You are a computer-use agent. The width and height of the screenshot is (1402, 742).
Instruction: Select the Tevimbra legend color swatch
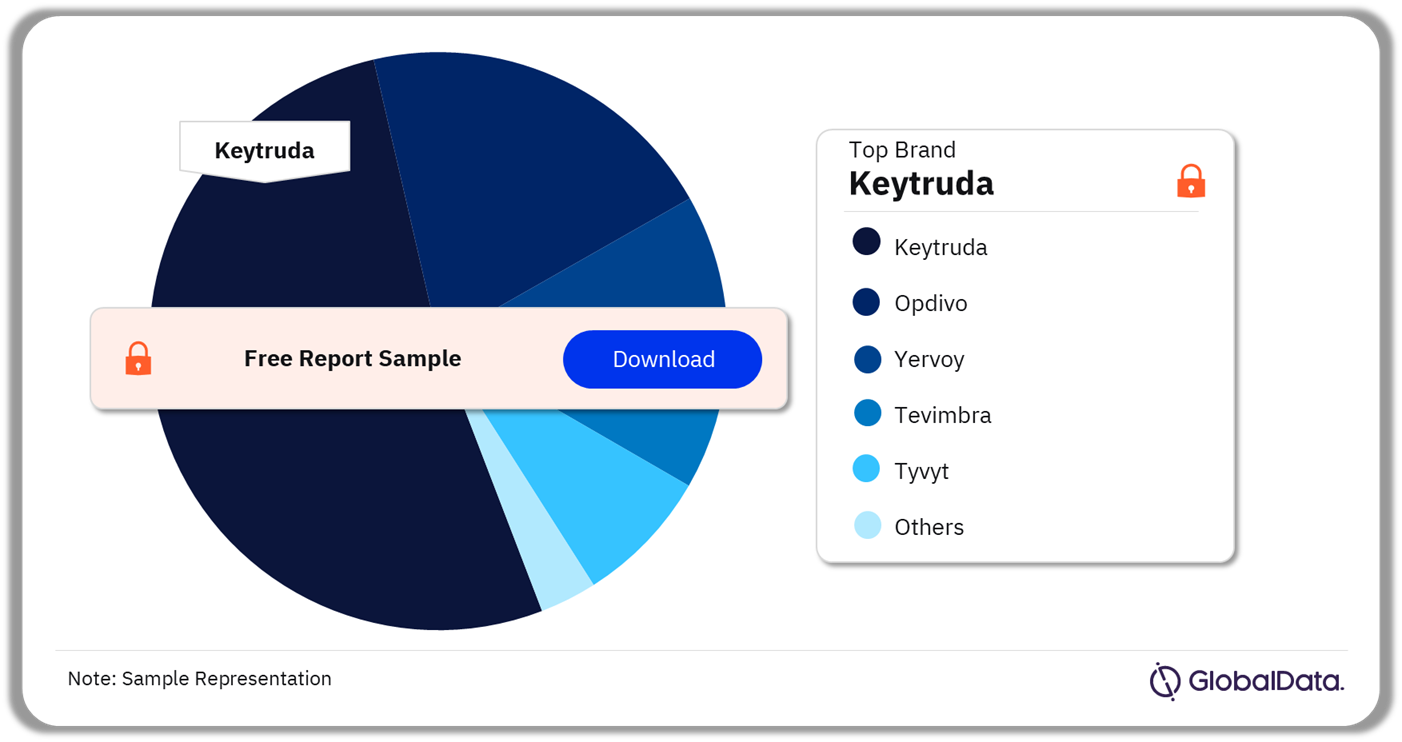point(867,413)
